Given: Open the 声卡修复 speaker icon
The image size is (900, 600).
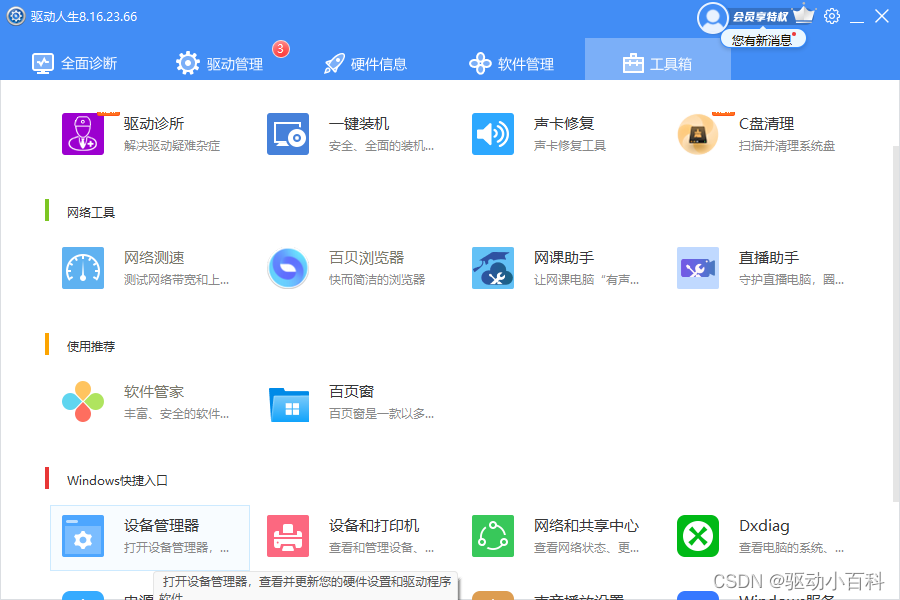Looking at the screenshot, I should pyautogui.click(x=492, y=134).
